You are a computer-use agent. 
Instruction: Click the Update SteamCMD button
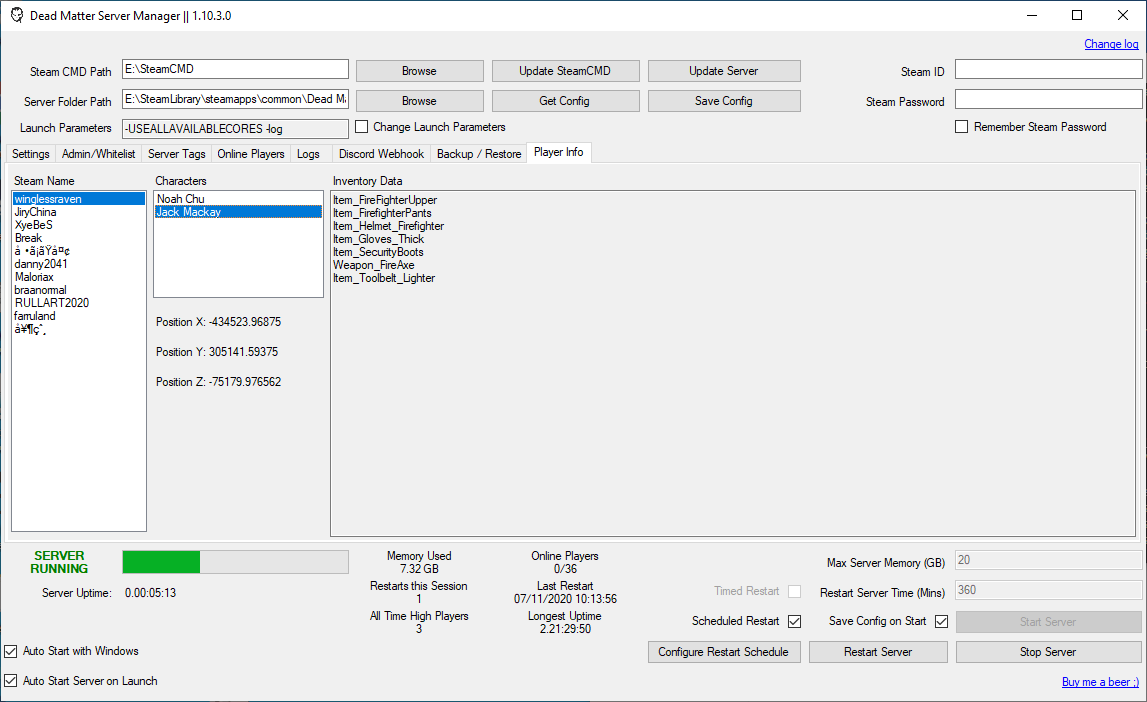pos(565,70)
